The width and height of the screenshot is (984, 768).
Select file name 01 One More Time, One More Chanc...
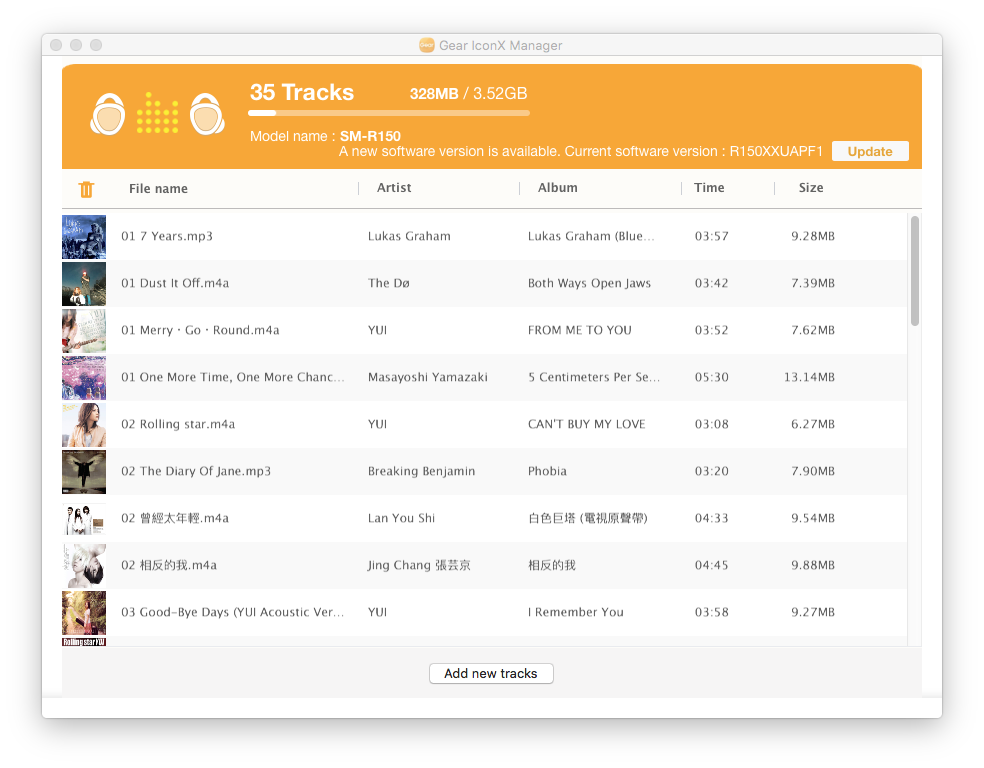(x=233, y=377)
